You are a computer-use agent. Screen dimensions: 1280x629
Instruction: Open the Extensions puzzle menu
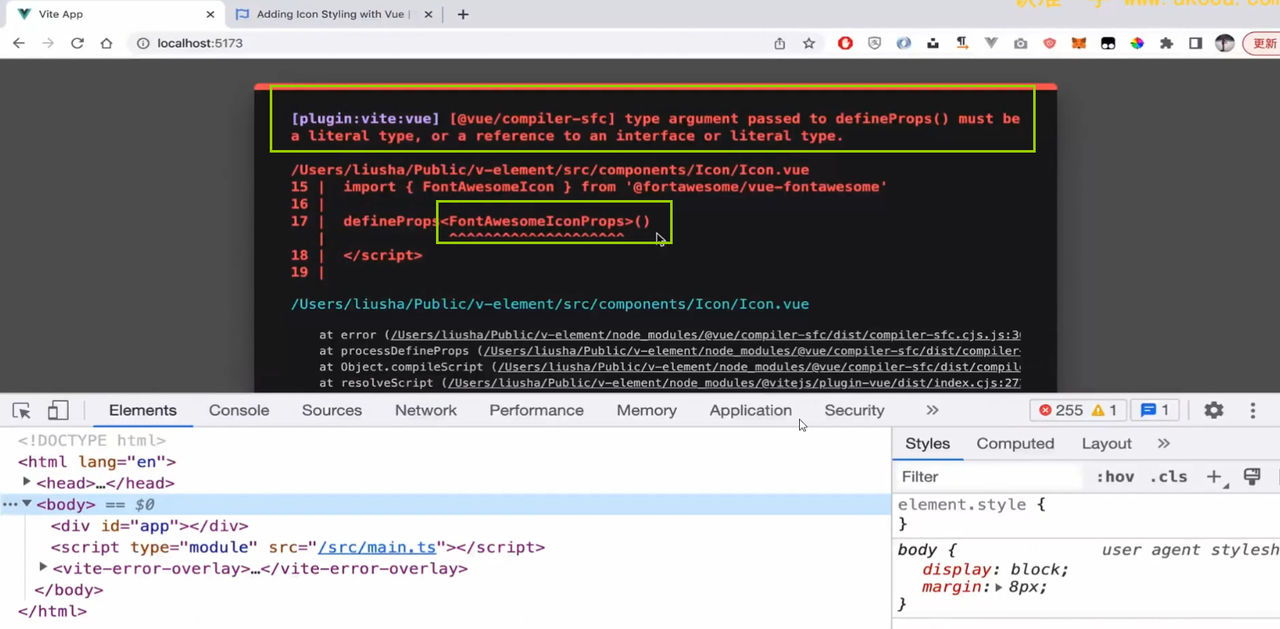pyautogui.click(x=1166, y=43)
